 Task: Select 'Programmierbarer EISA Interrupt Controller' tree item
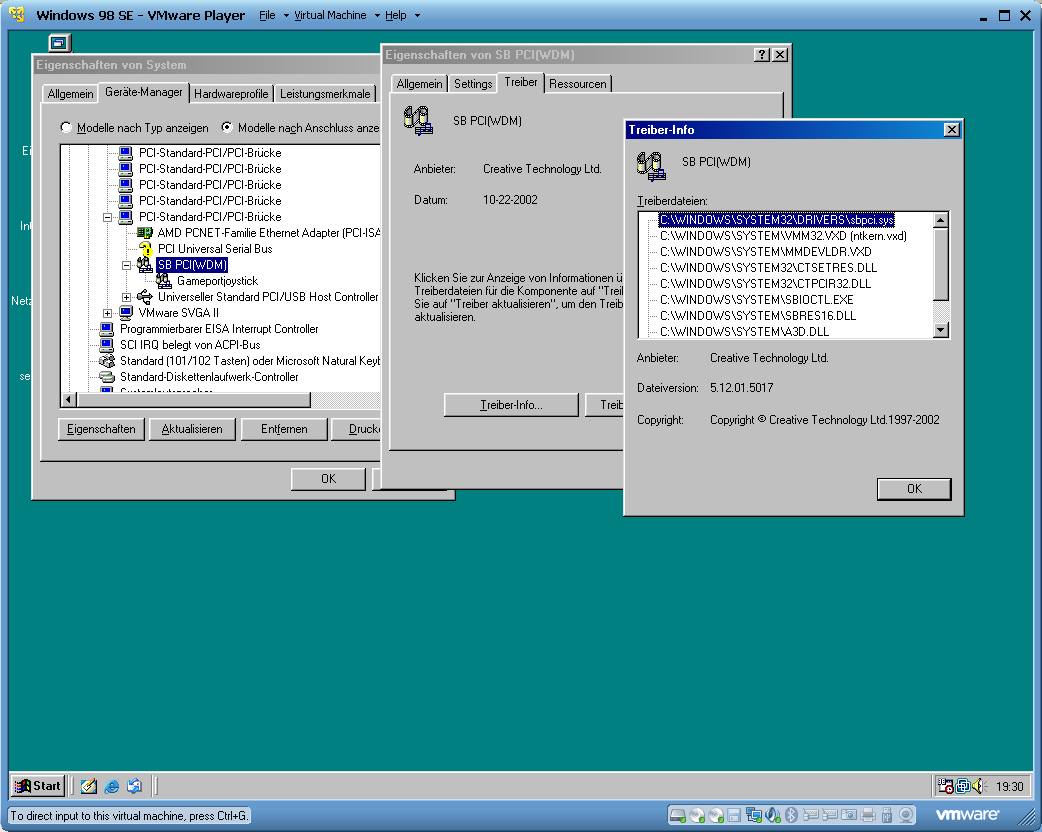tap(219, 329)
